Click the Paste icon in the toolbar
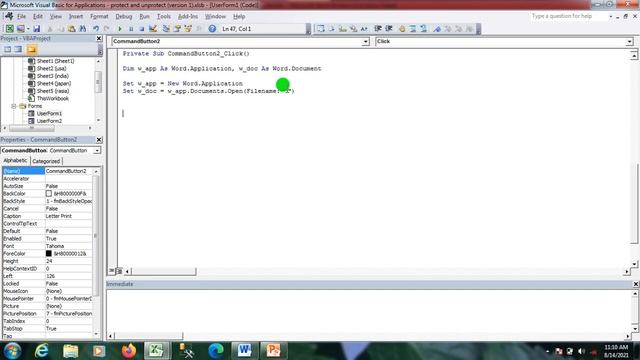This screenshot has height=360, width=640. pos(71,29)
